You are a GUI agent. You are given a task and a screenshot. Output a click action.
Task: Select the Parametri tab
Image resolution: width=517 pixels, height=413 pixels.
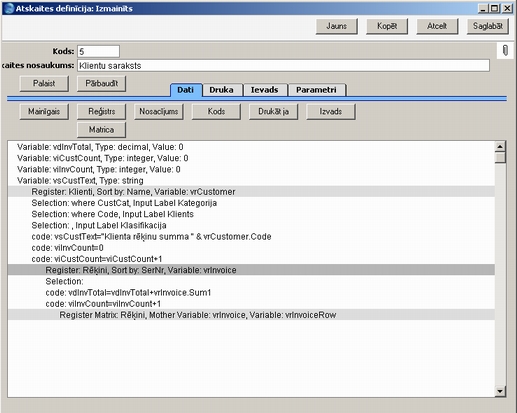coord(316,90)
